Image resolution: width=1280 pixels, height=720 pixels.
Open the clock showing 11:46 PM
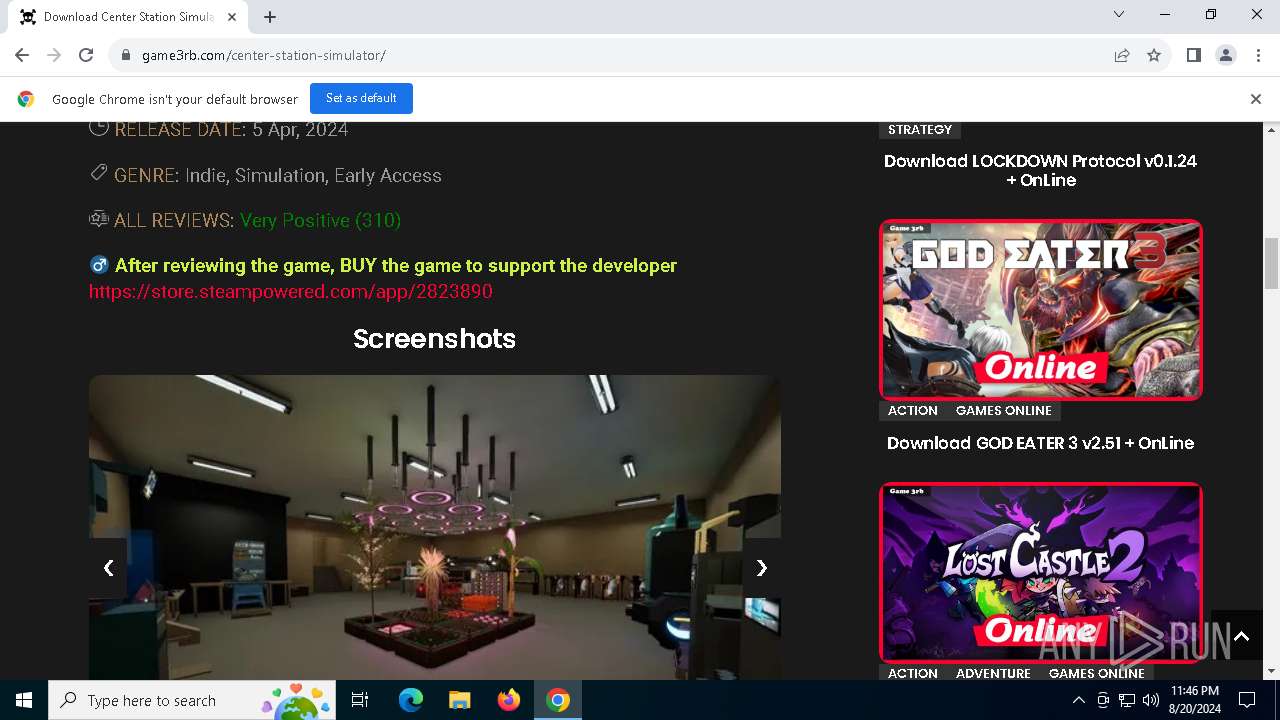point(1194,700)
